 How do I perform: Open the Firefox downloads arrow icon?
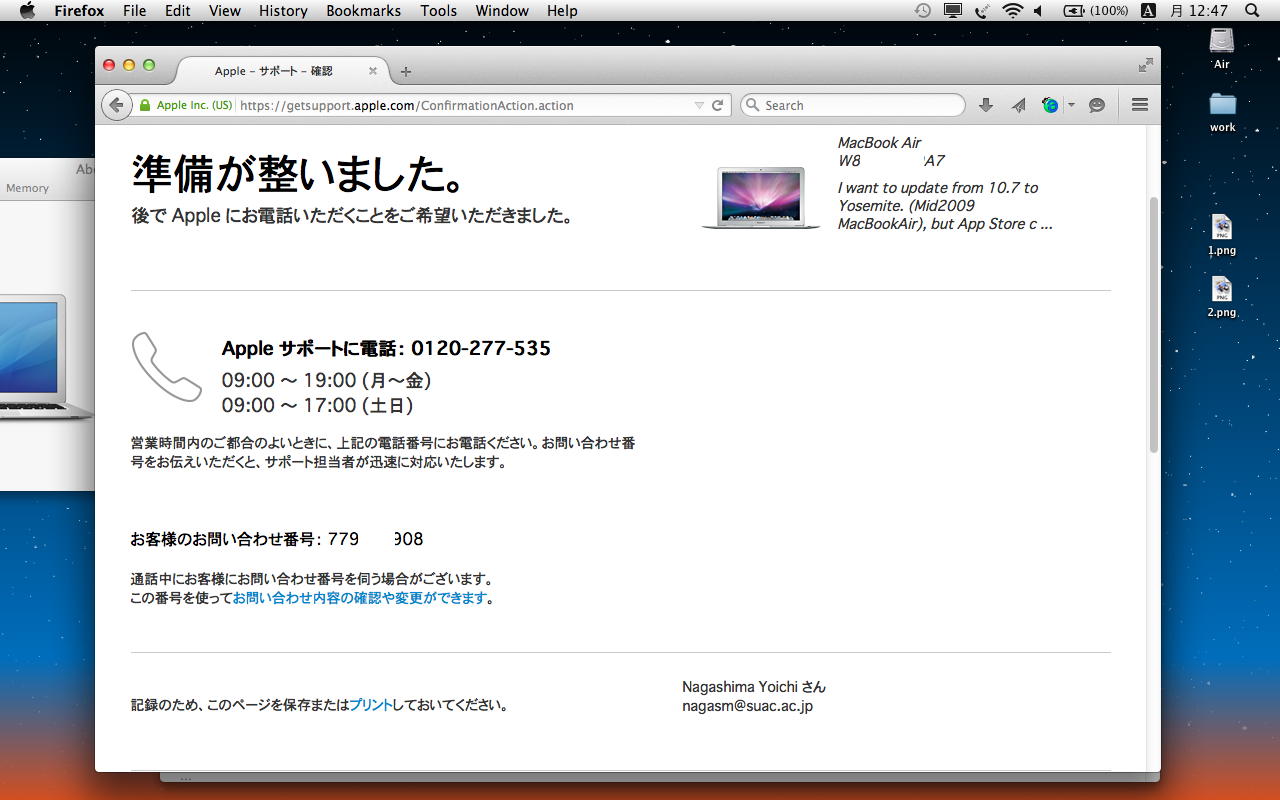click(x=986, y=105)
